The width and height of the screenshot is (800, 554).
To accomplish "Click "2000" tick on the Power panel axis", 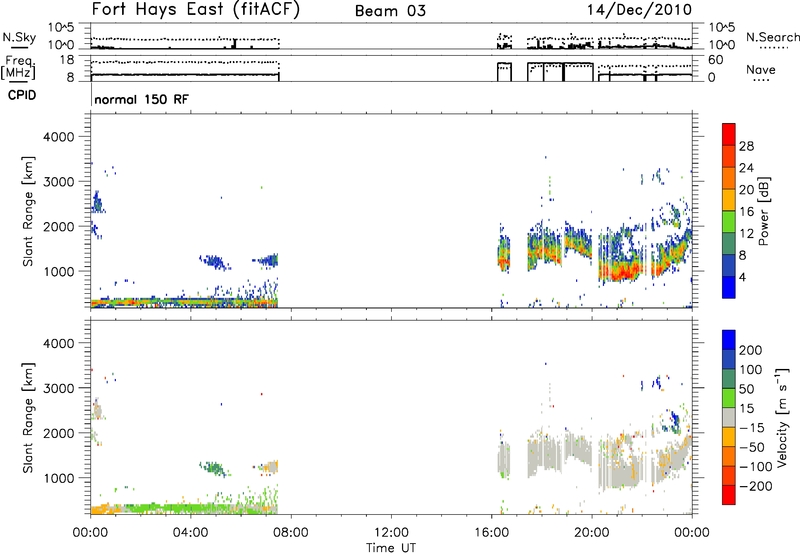I will point(59,227).
